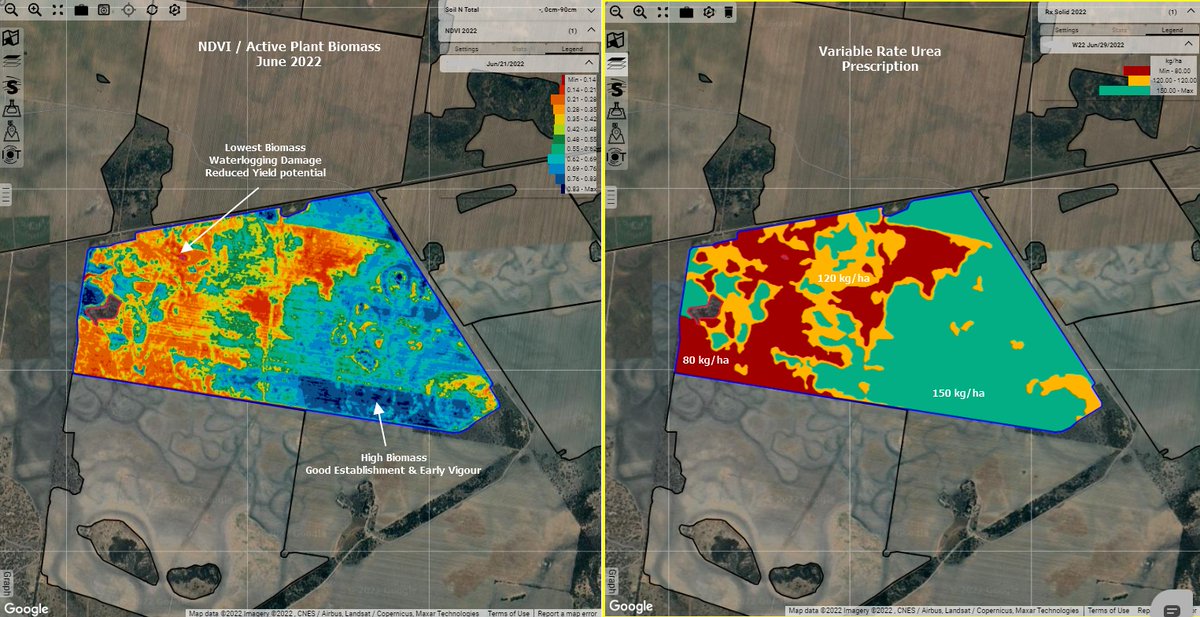Open the Legend tab in Rx Solid 2022 panel
1200x617 pixels.
click(1170, 29)
